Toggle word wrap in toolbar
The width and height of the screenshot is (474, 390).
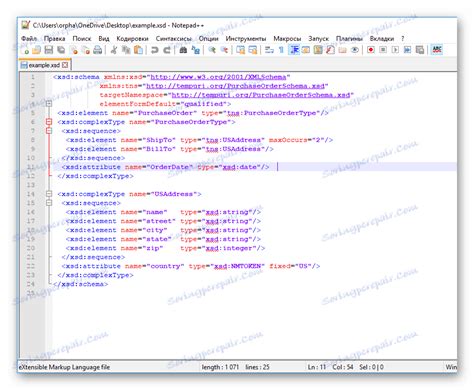pyautogui.click(x=269, y=50)
